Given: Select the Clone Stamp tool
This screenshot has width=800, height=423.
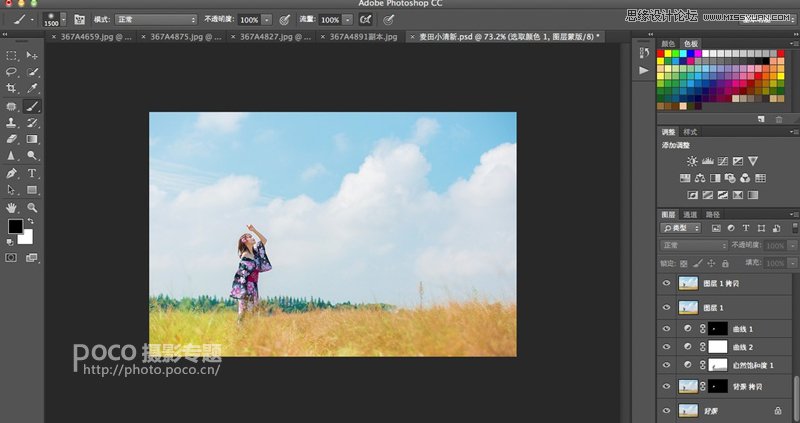Looking at the screenshot, I should coord(11,122).
